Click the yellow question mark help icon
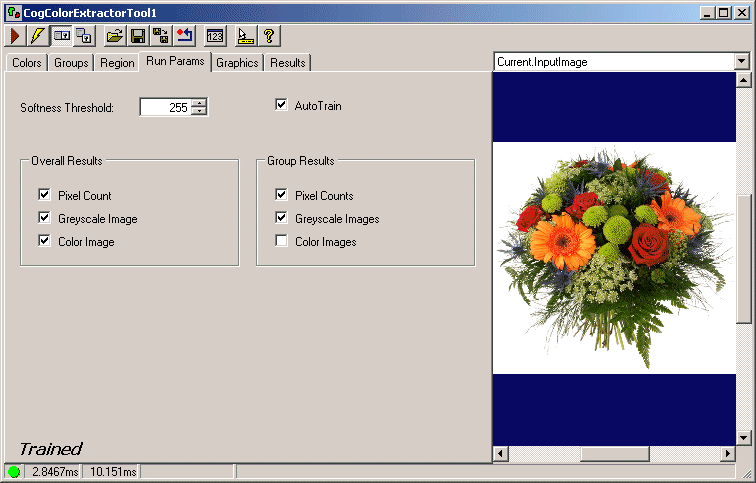756x483 pixels. [x=269, y=36]
